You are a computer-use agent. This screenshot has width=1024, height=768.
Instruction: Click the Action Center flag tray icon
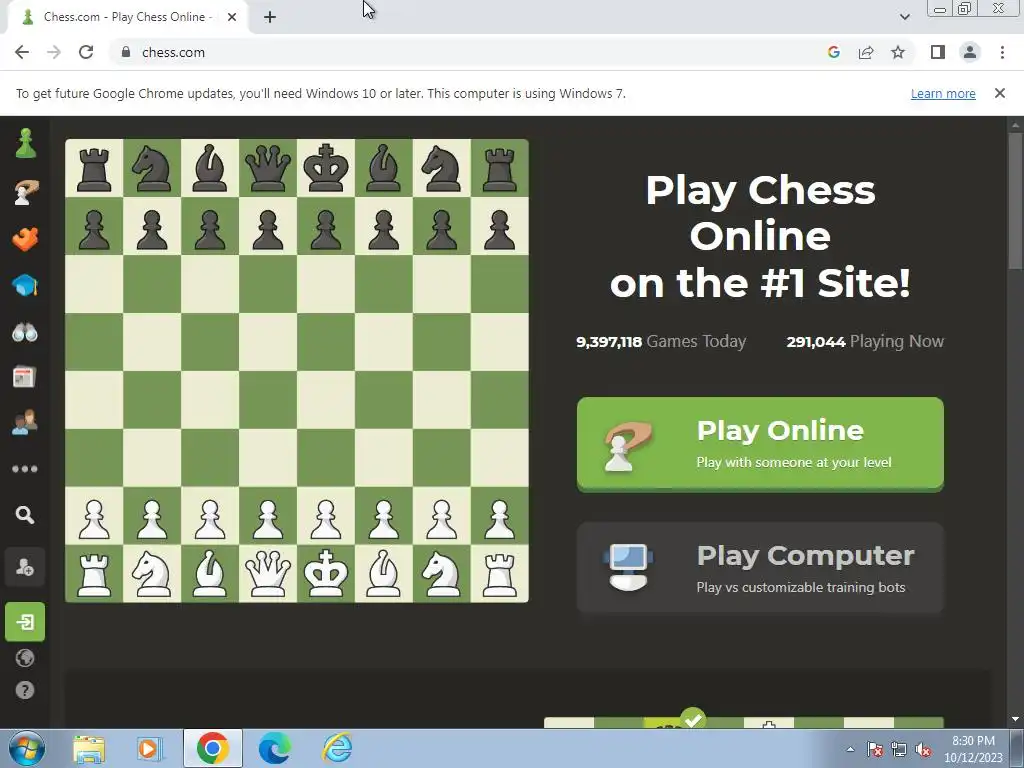875,750
